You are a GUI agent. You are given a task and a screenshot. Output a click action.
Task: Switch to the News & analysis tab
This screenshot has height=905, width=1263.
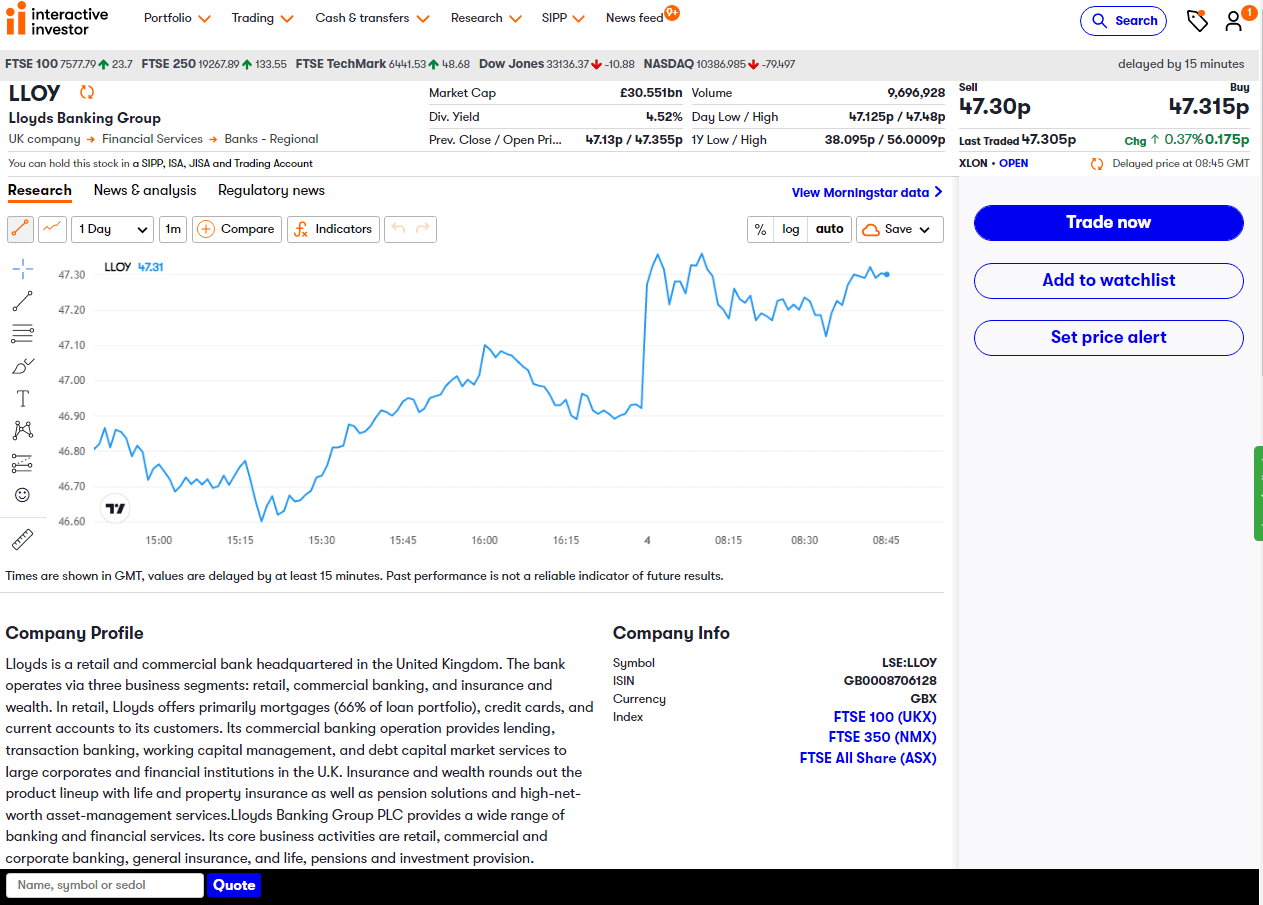pos(144,190)
